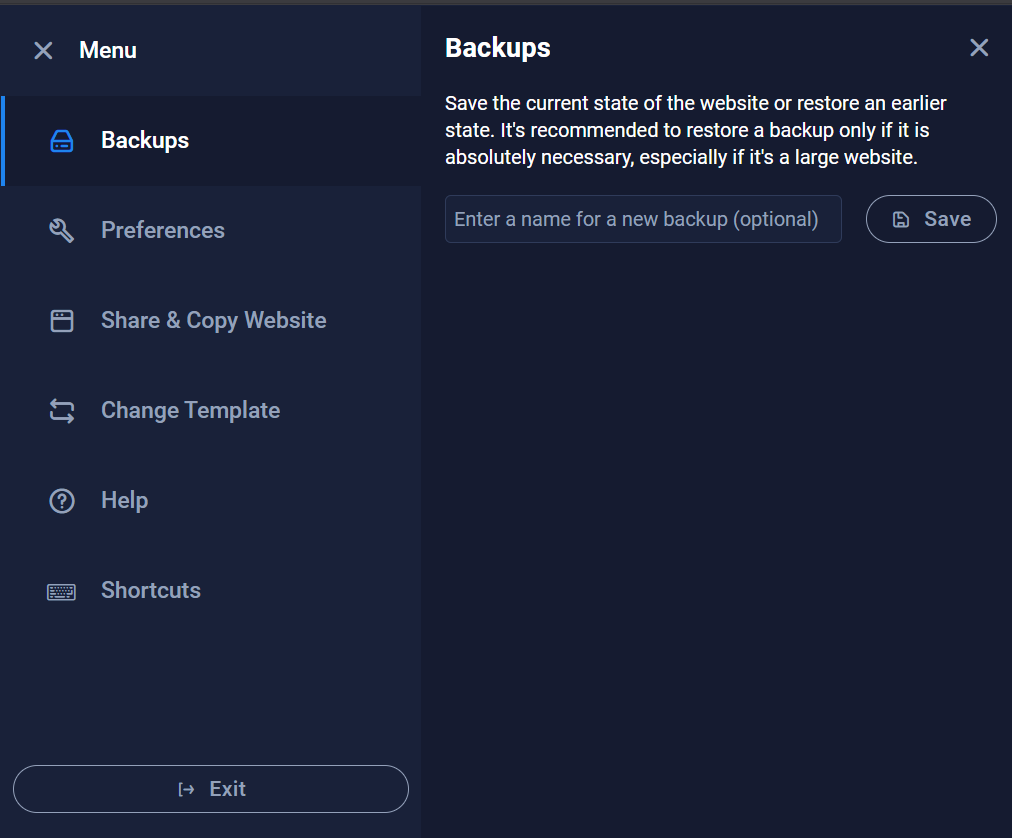Click the Share & Copy Website window icon
This screenshot has width=1012, height=838.
(x=62, y=321)
